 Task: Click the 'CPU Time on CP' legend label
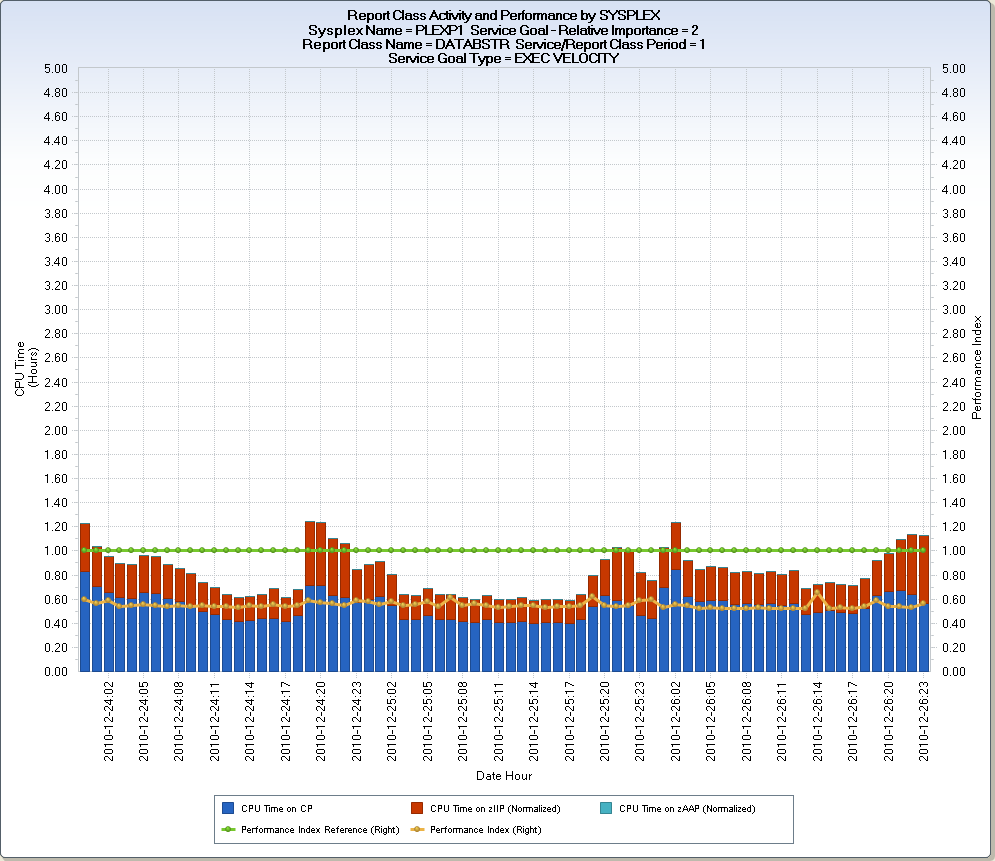pos(277,808)
